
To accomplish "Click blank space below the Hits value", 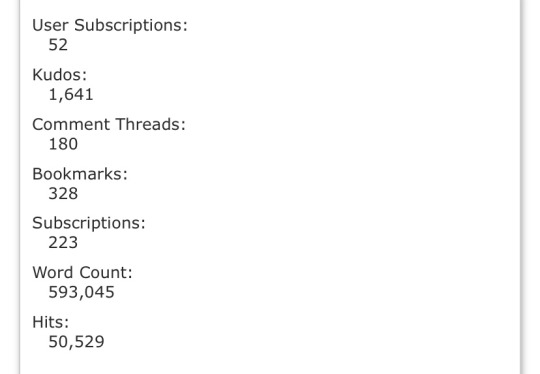I will tap(269, 362).
